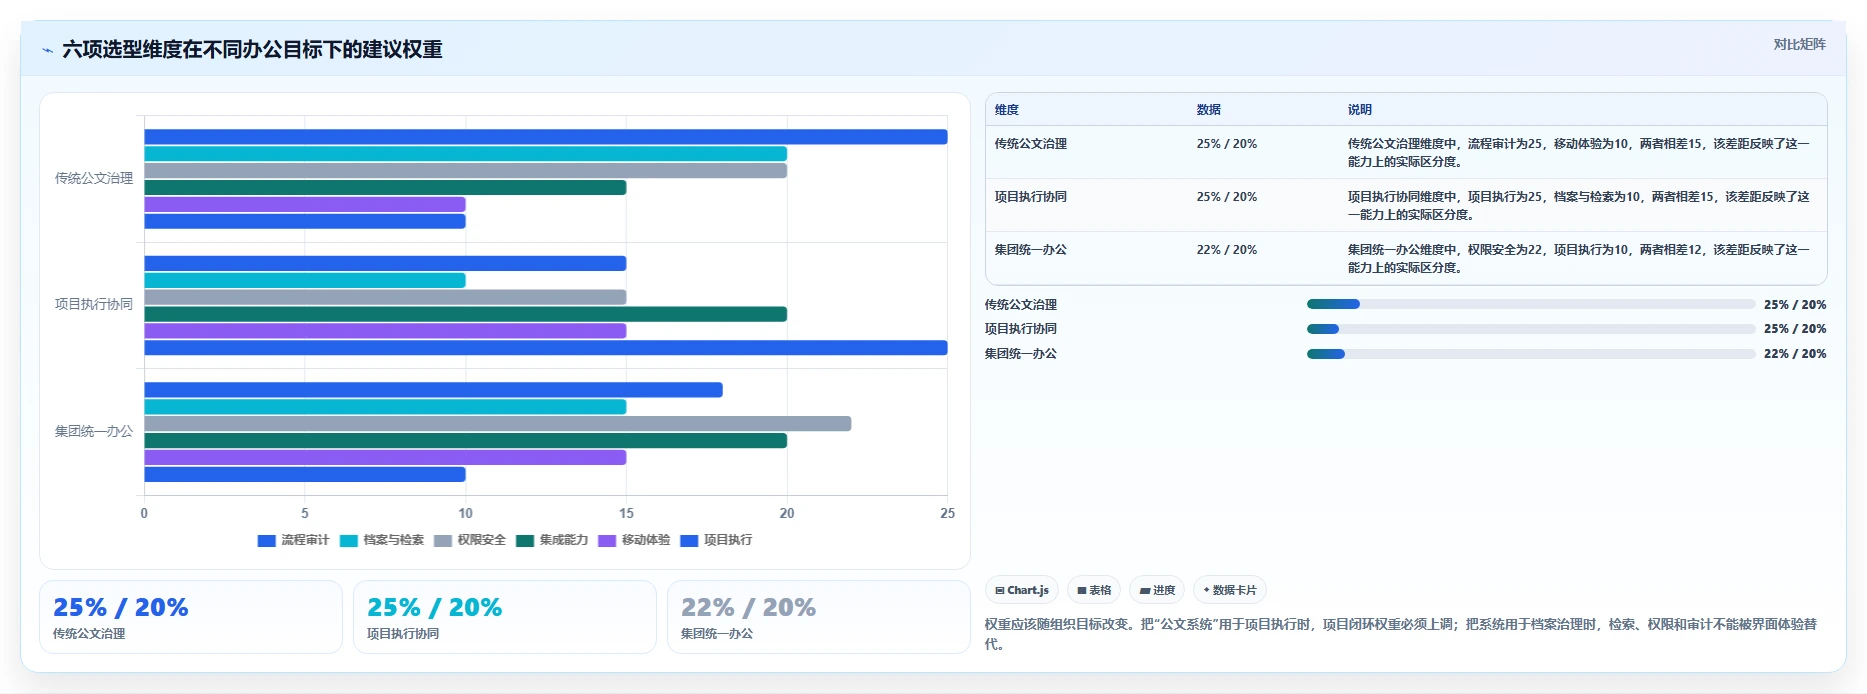
Task: Toggle the 流程审计 legend color swatch
Action: click(x=266, y=540)
